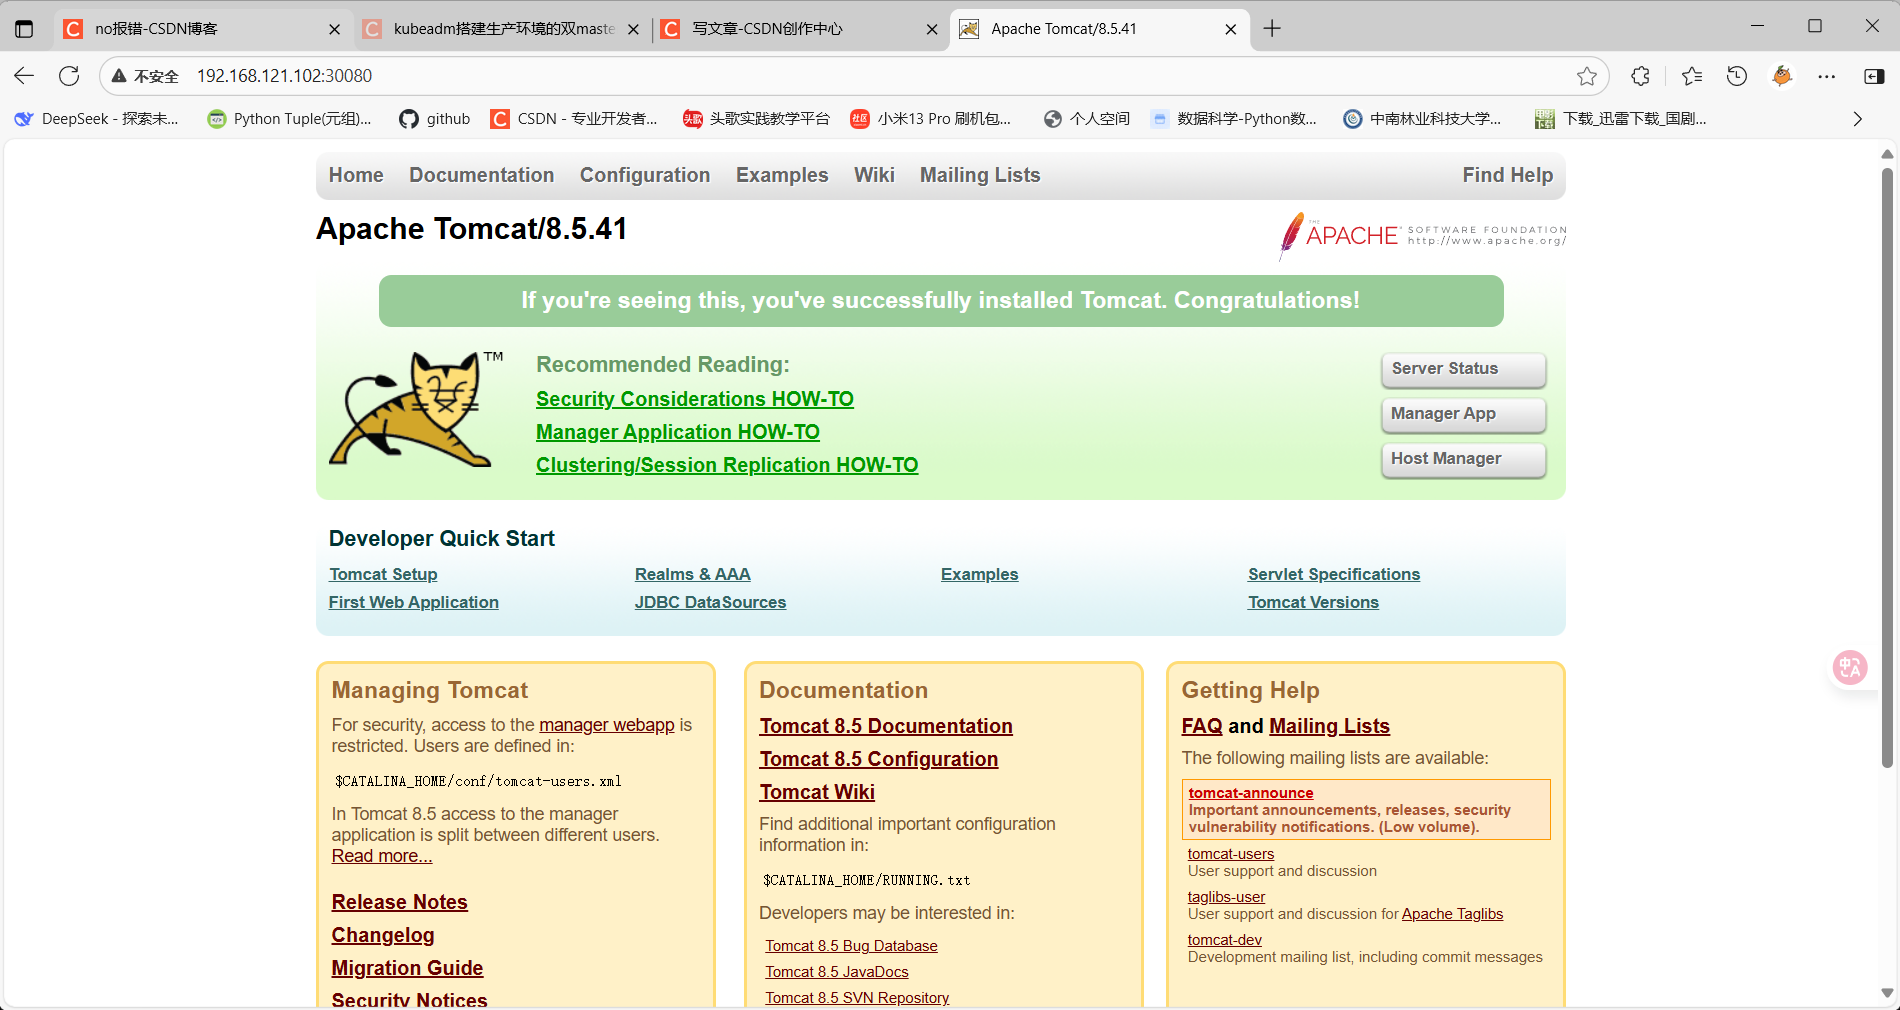Open the Realms & AAA link
This screenshot has width=1900, height=1010.
(x=693, y=574)
